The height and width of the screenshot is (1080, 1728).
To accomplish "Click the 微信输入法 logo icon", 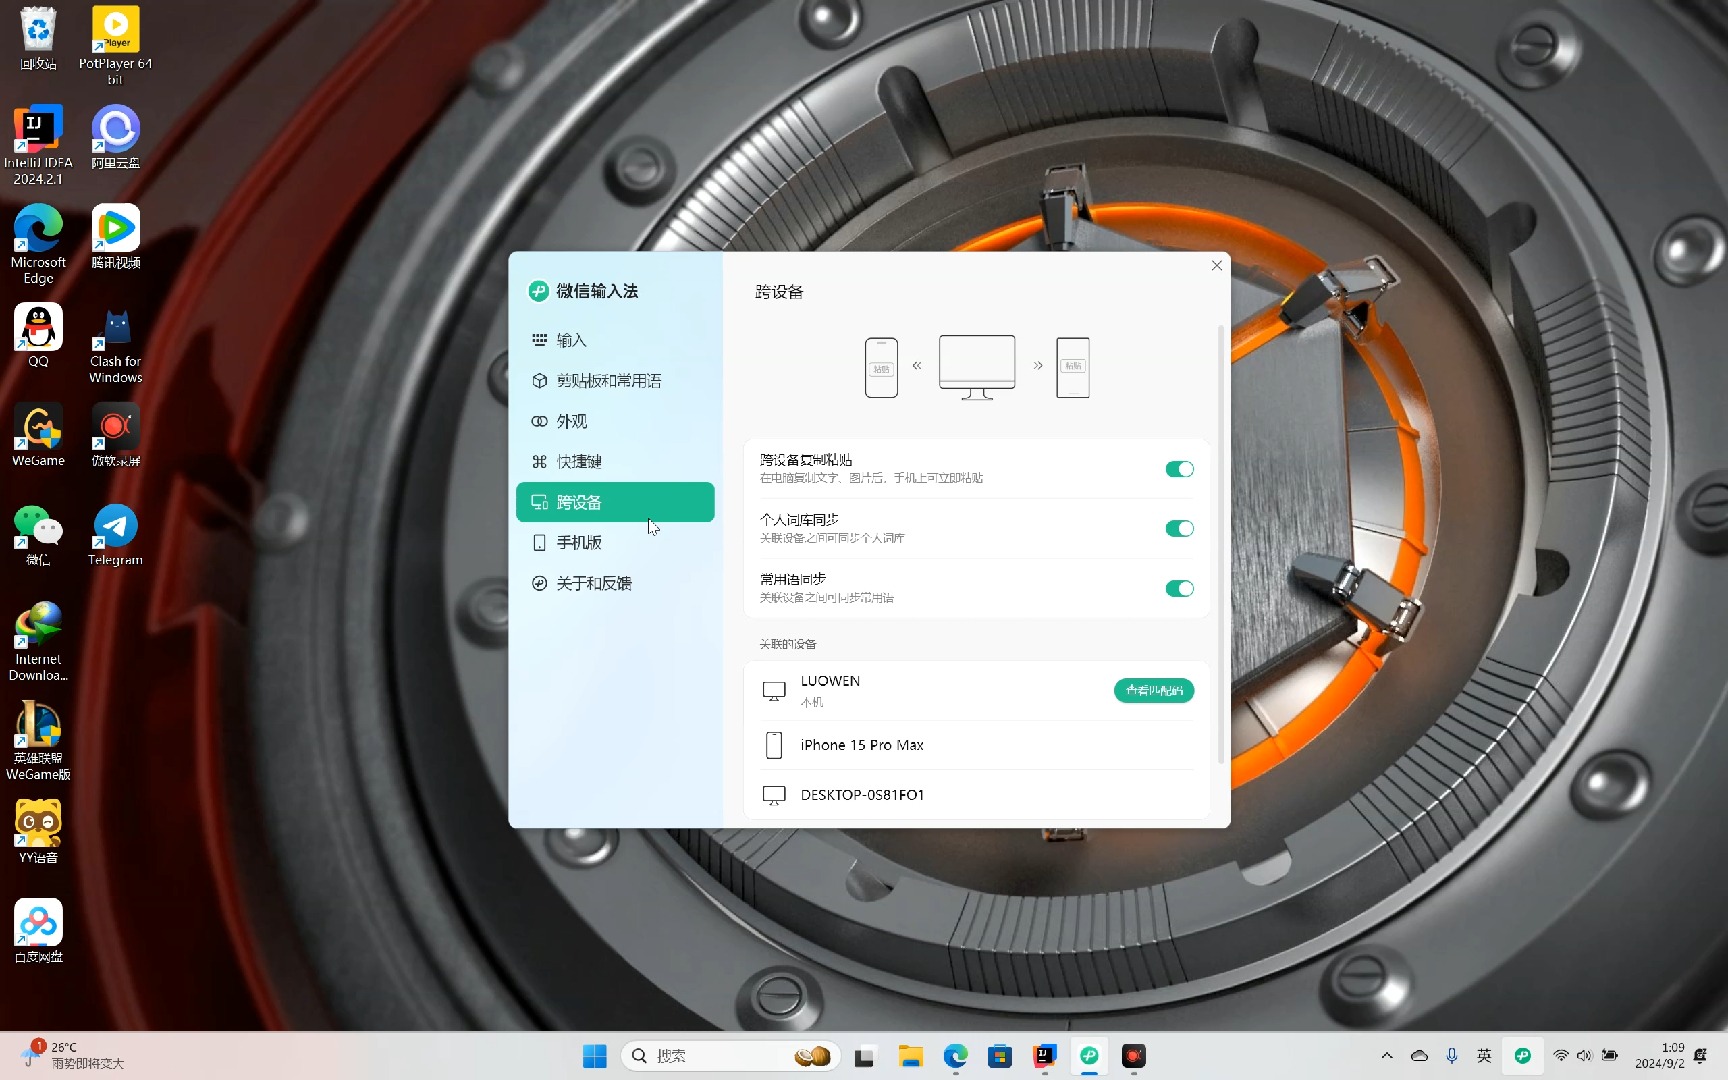I will pyautogui.click(x=538, y=291).
